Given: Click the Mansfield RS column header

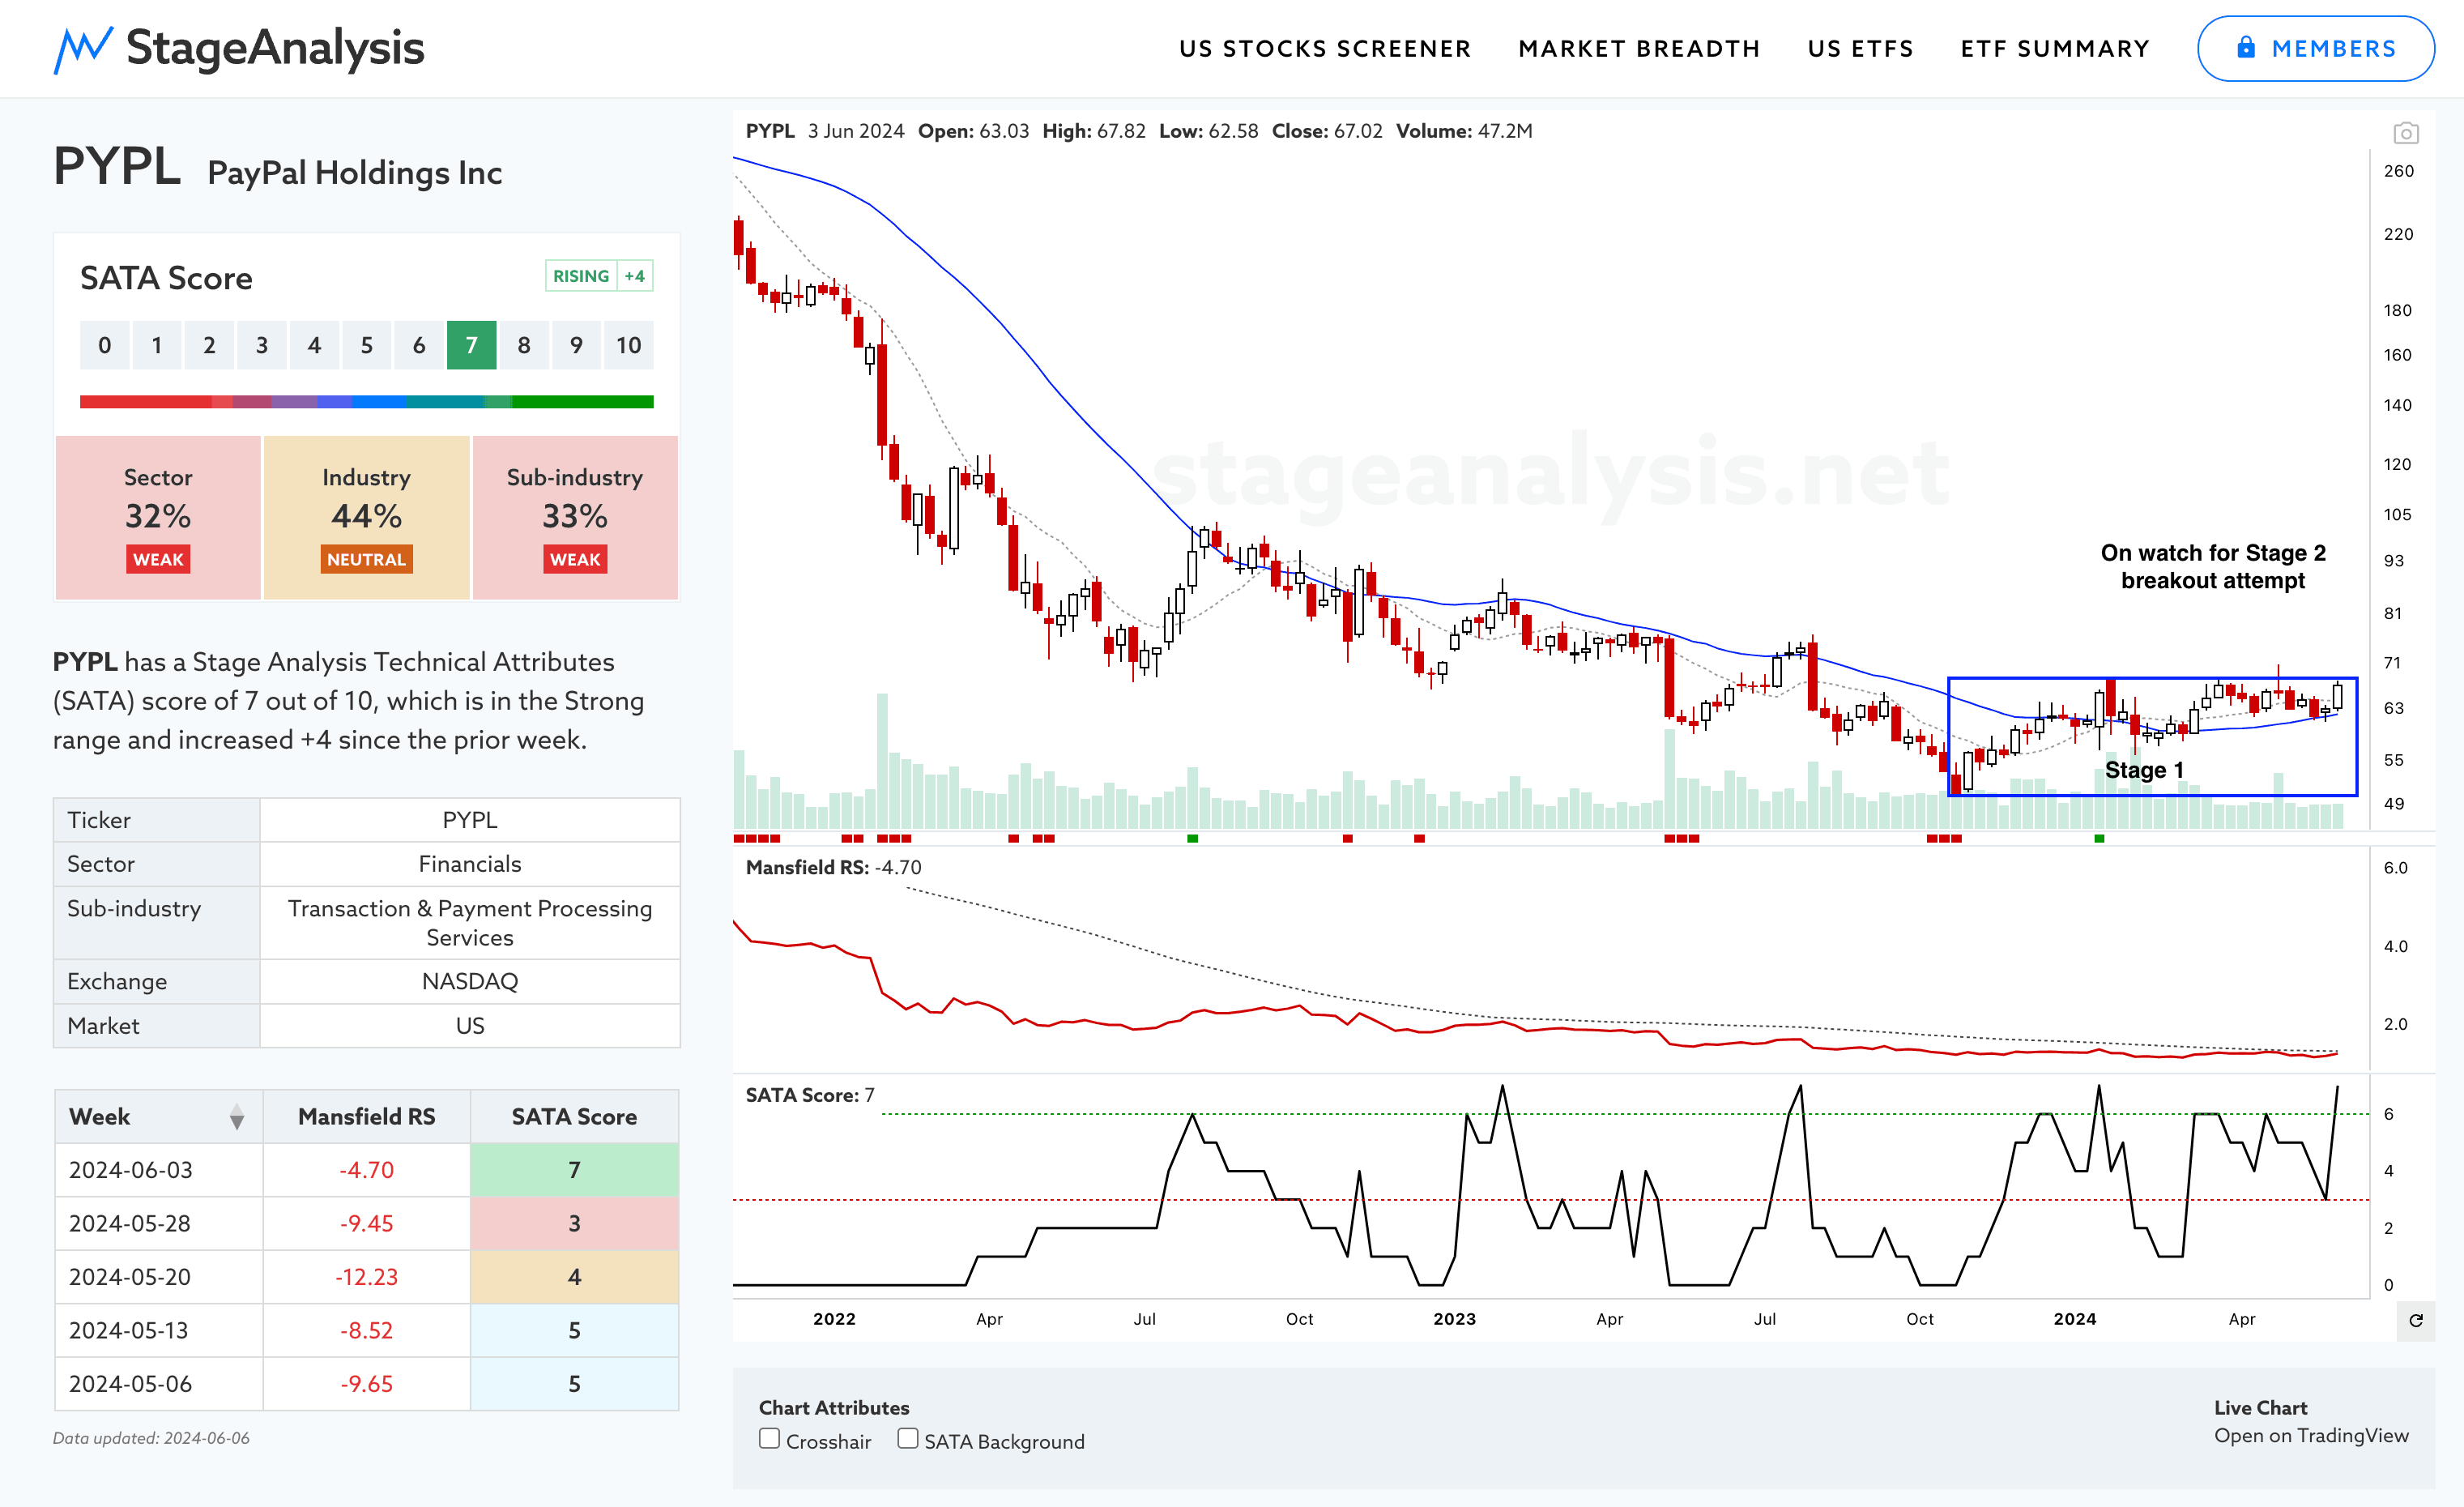Looking at the screenshot, I should [366, 1117].
